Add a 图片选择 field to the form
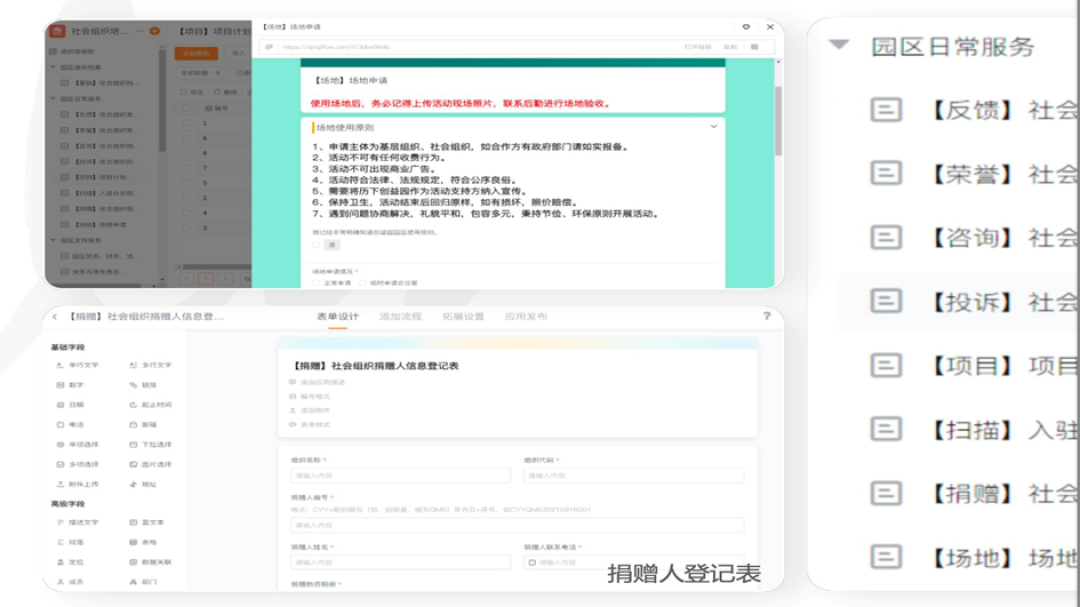This screenshot has width=1080, height=607. click(151, 465)
